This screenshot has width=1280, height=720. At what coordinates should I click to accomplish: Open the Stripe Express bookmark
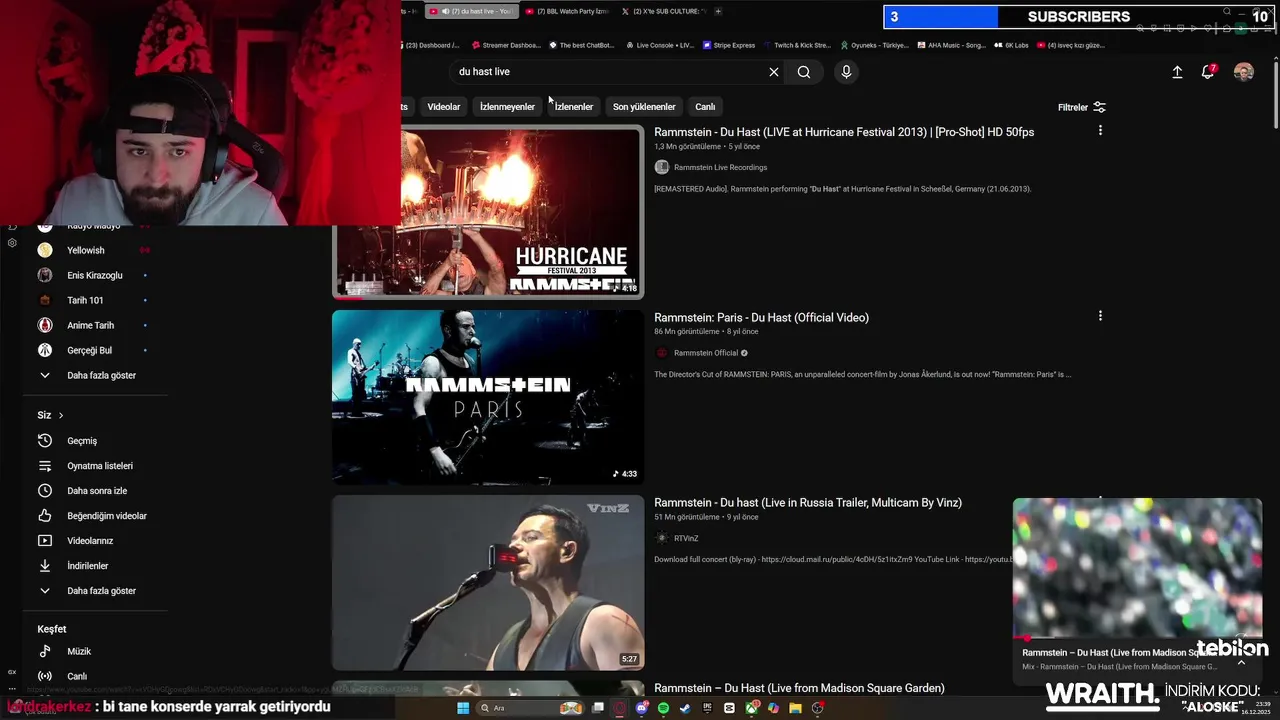[729, 45]
